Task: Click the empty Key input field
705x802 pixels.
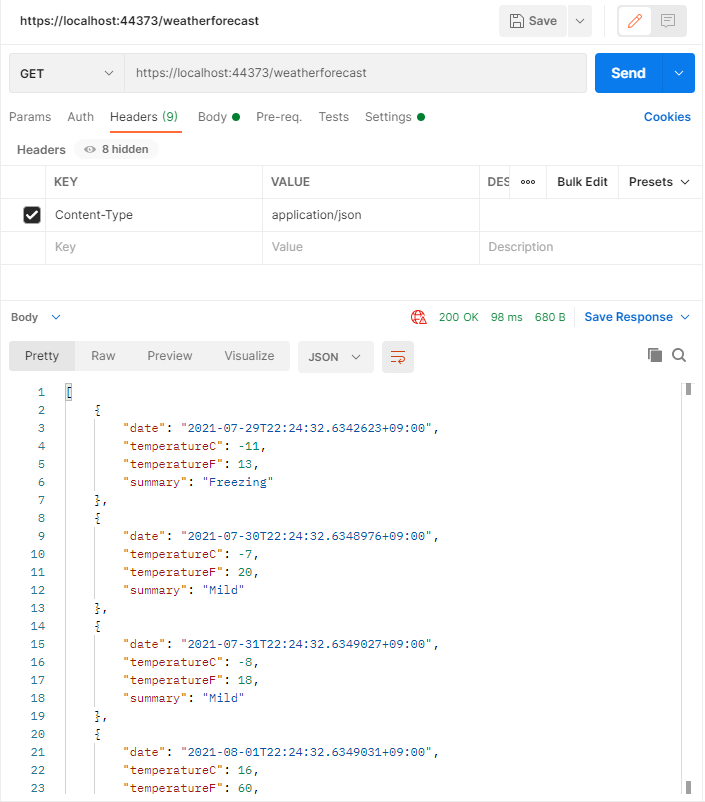Action: point(153,248)
